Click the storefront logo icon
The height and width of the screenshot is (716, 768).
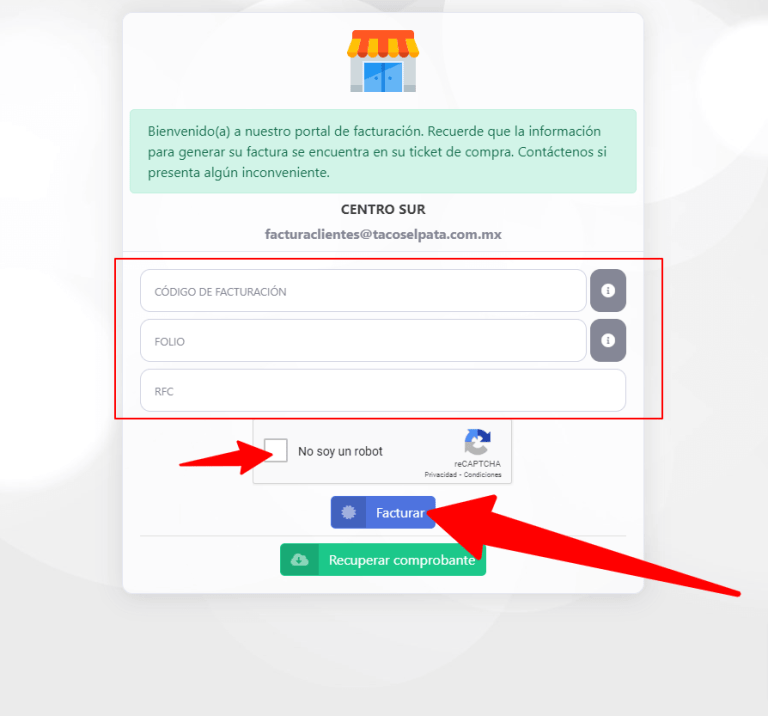click(383, 61)
